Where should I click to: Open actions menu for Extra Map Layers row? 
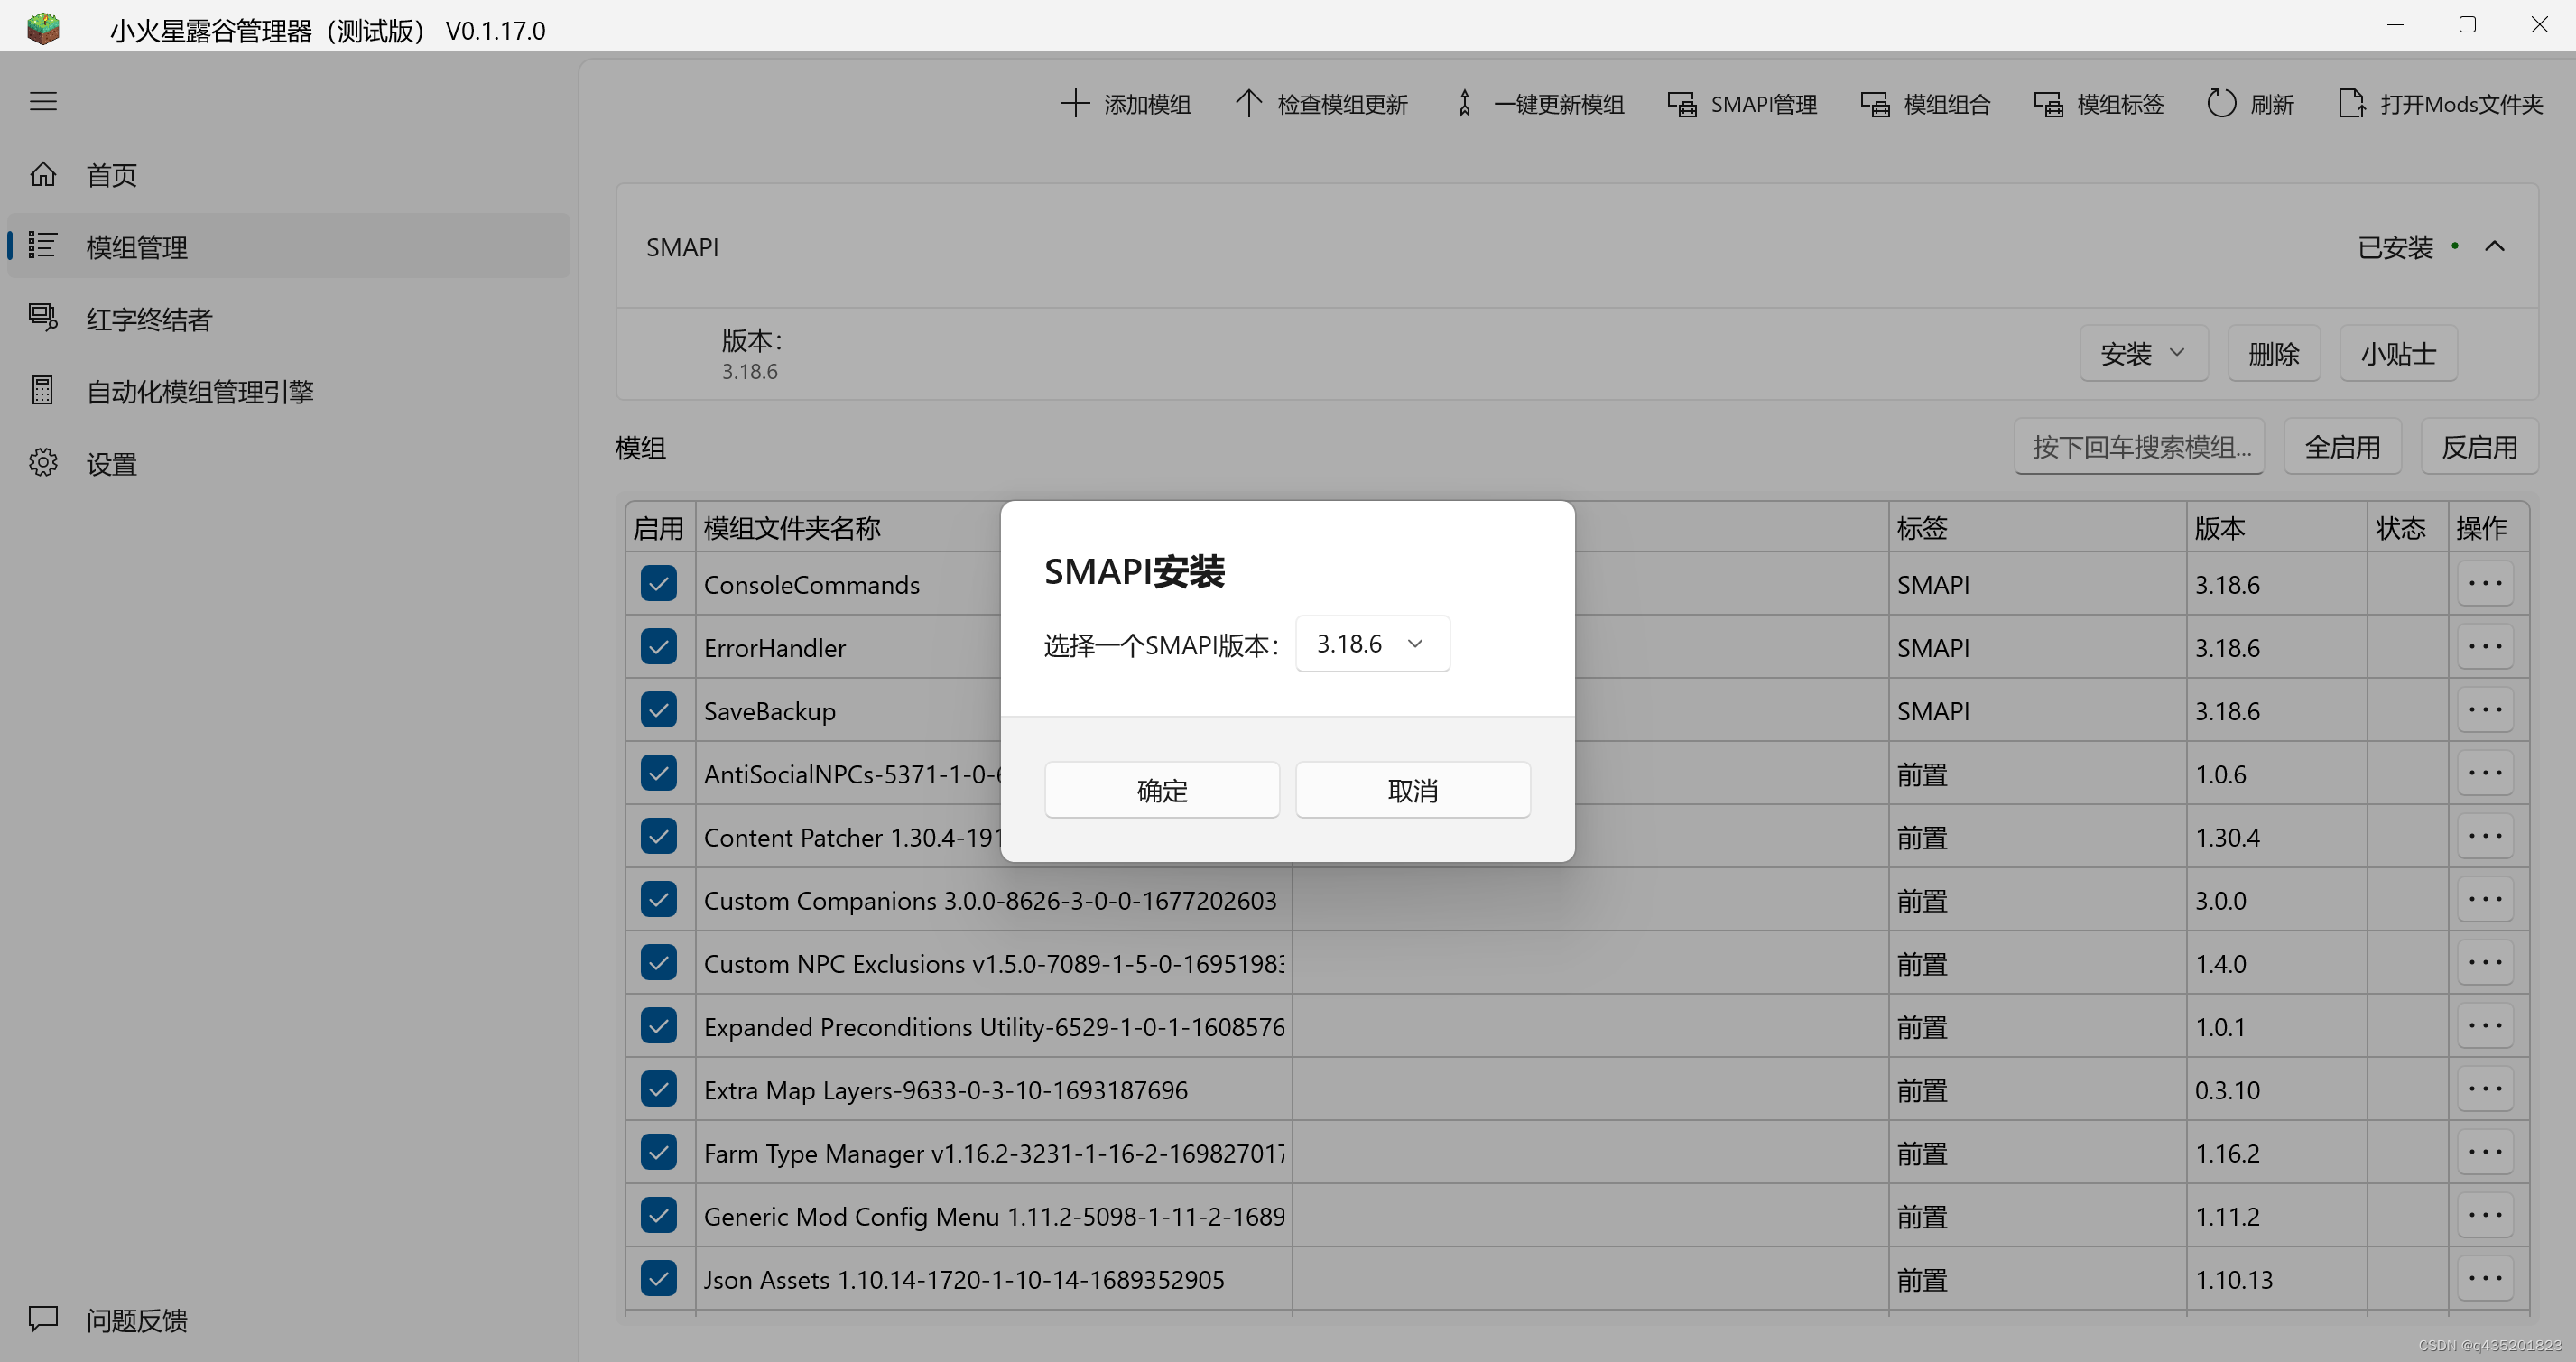pos(2485,1089)
